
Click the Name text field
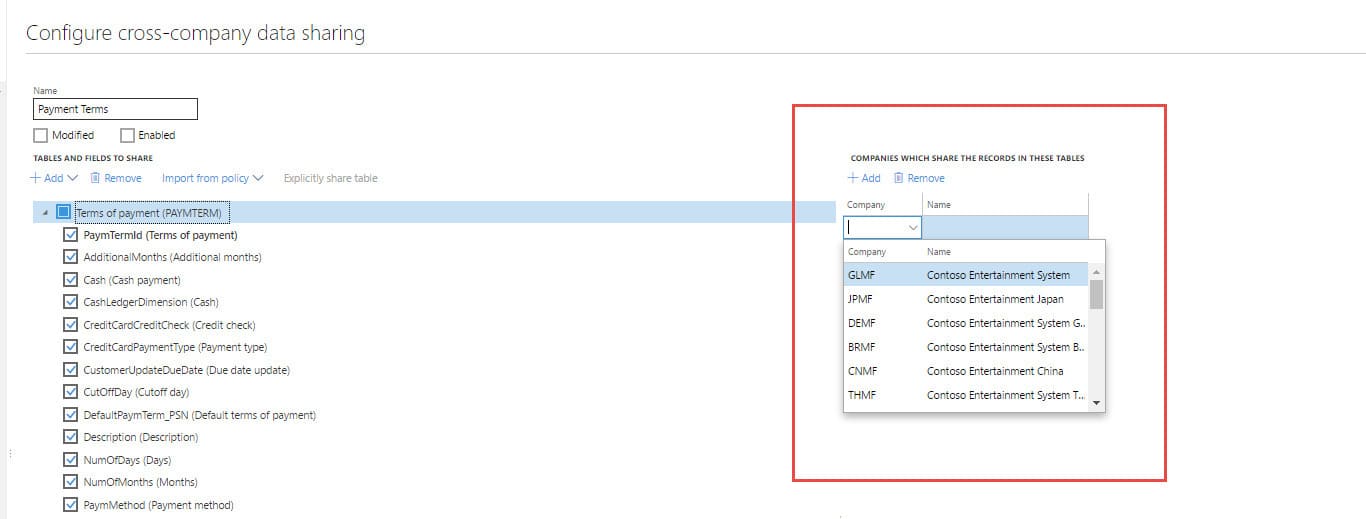[x=115, y=109]
